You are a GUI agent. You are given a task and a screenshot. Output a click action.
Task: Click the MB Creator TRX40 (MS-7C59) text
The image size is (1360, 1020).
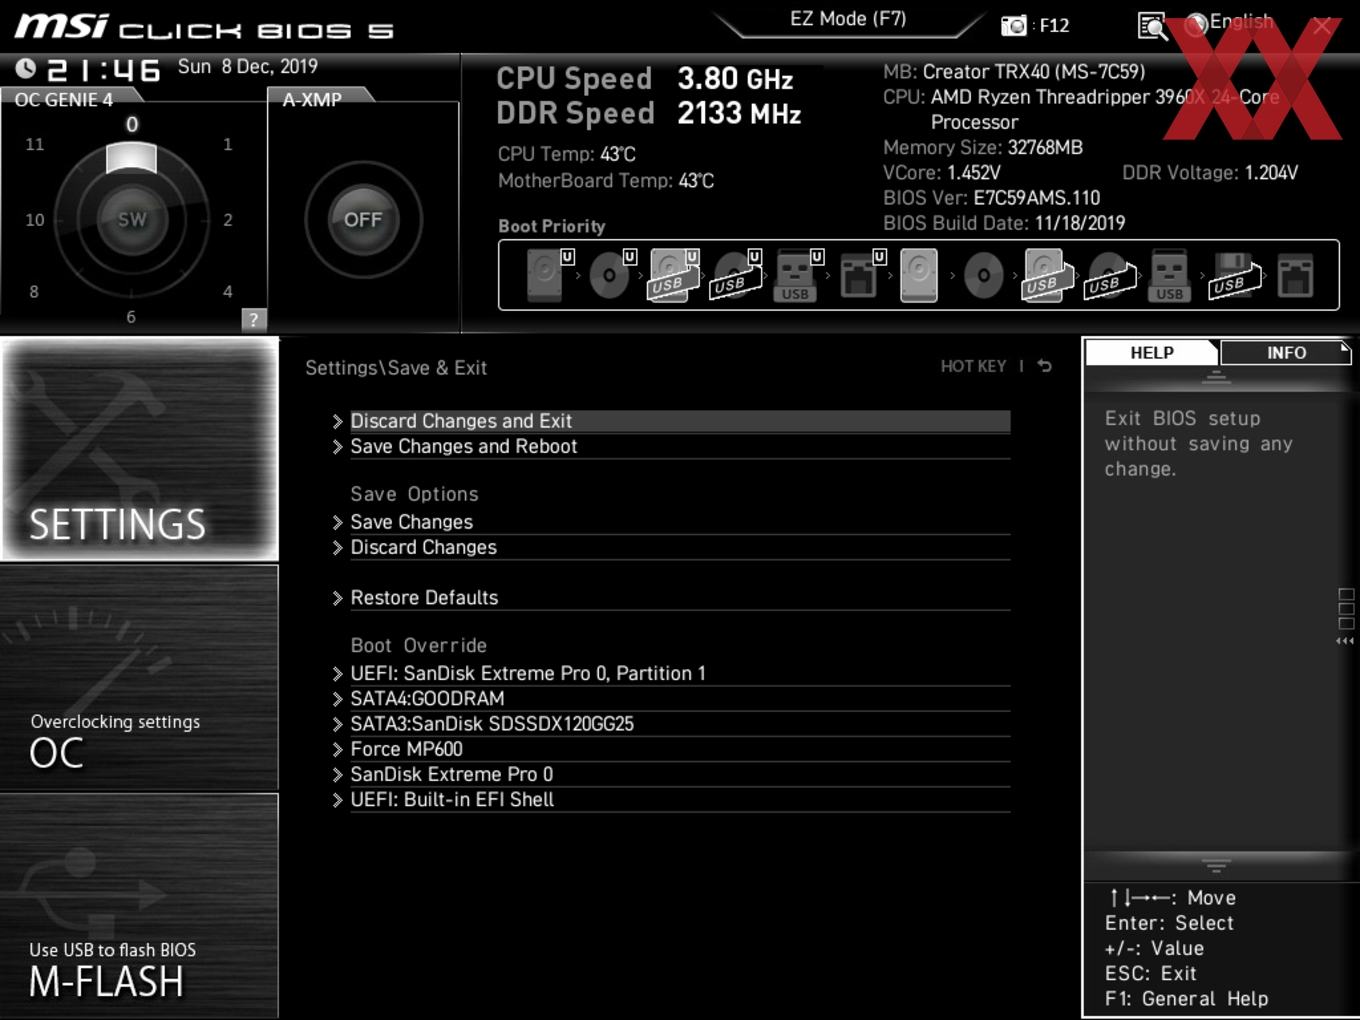1014,71
